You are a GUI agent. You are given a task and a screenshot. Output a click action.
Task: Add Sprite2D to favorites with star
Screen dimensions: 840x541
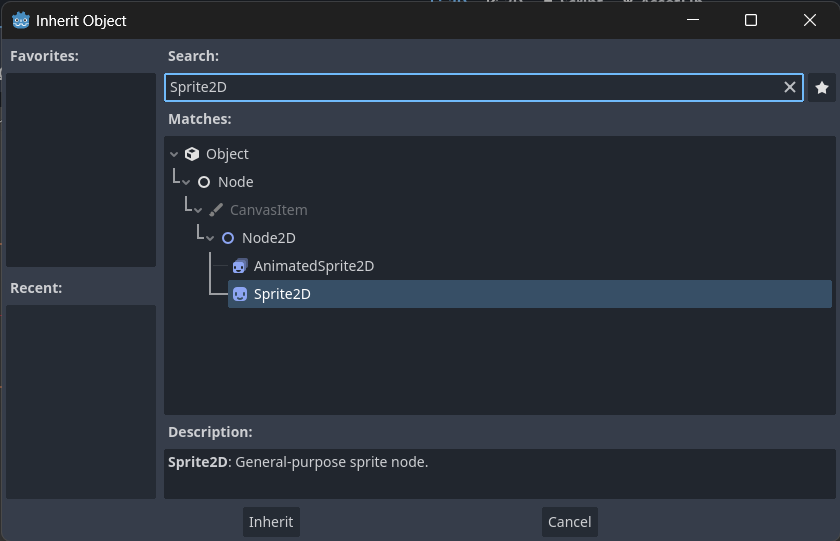822,87
